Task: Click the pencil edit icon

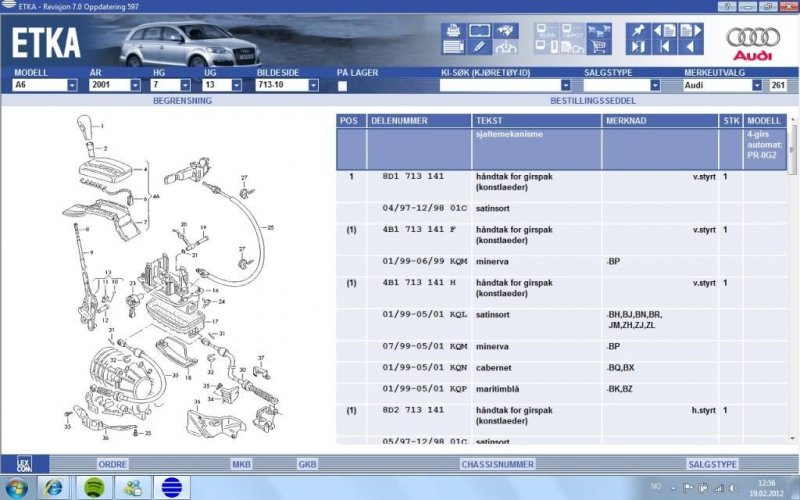Action: tap(479, 46)
